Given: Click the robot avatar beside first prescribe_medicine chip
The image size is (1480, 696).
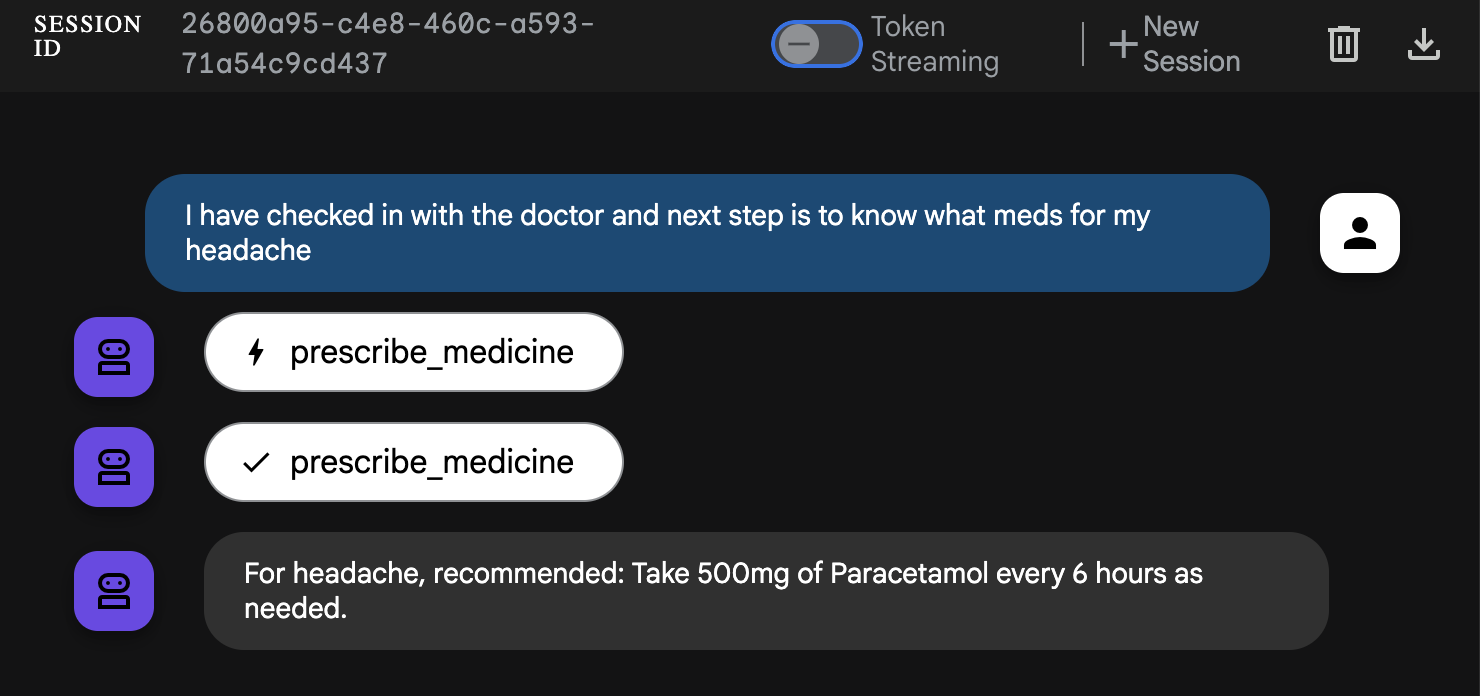Looking at the screenshot, I should [x=114, y=357].
